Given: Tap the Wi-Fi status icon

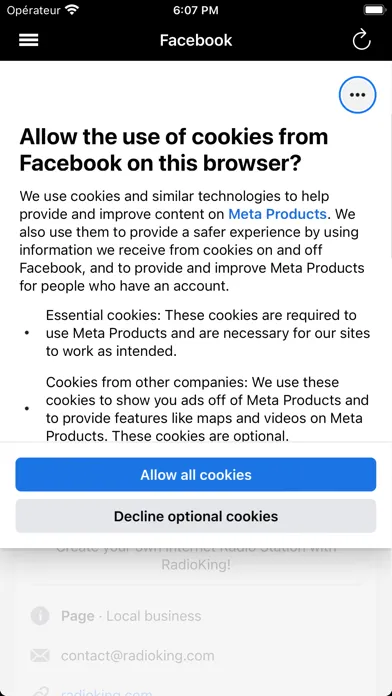Looking at the screenshot, I should [x=71, y=10].
